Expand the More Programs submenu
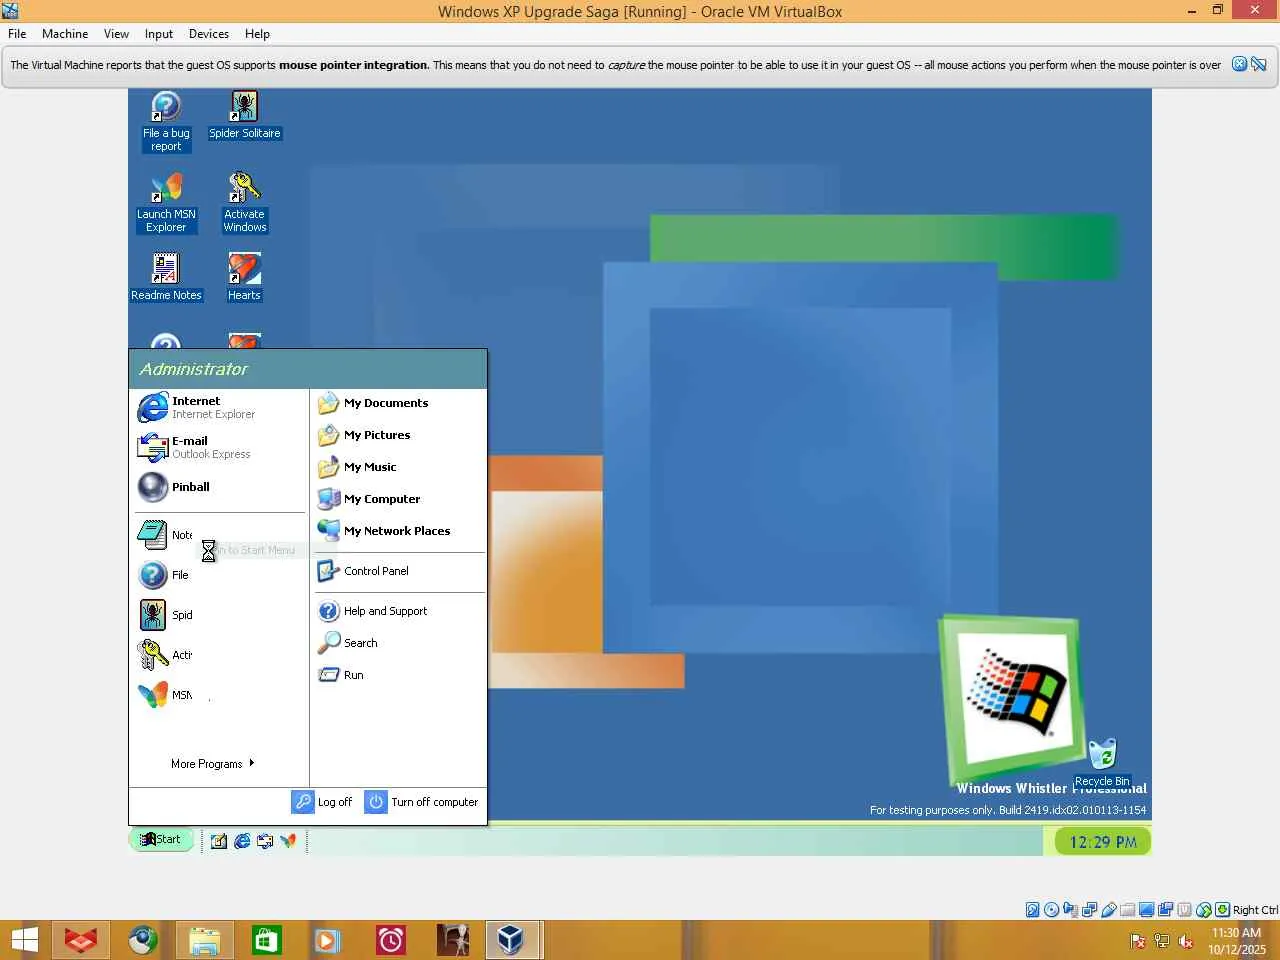This screenshot has height=960, width=1280. pos(212,764)
